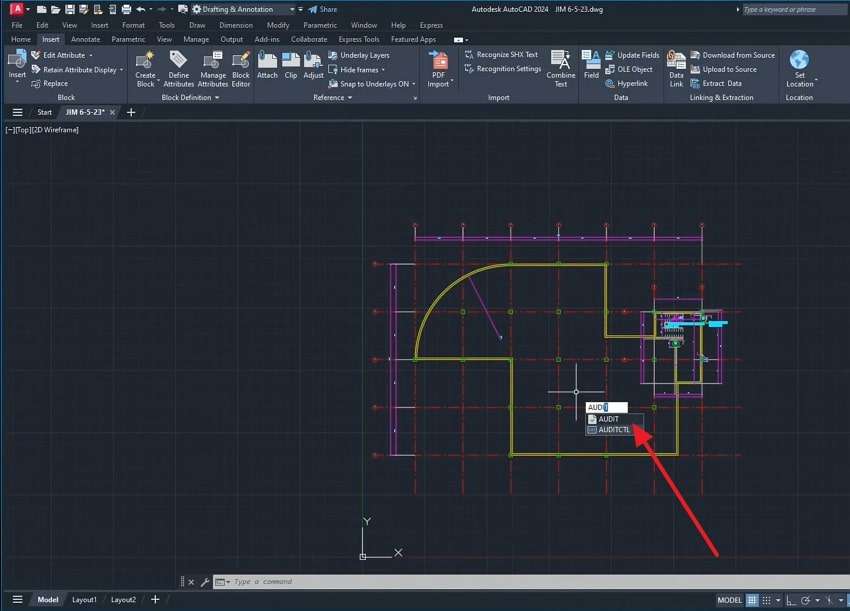Open the Home ribbon tab
This screenshot has width=850, height=611.
21,39
